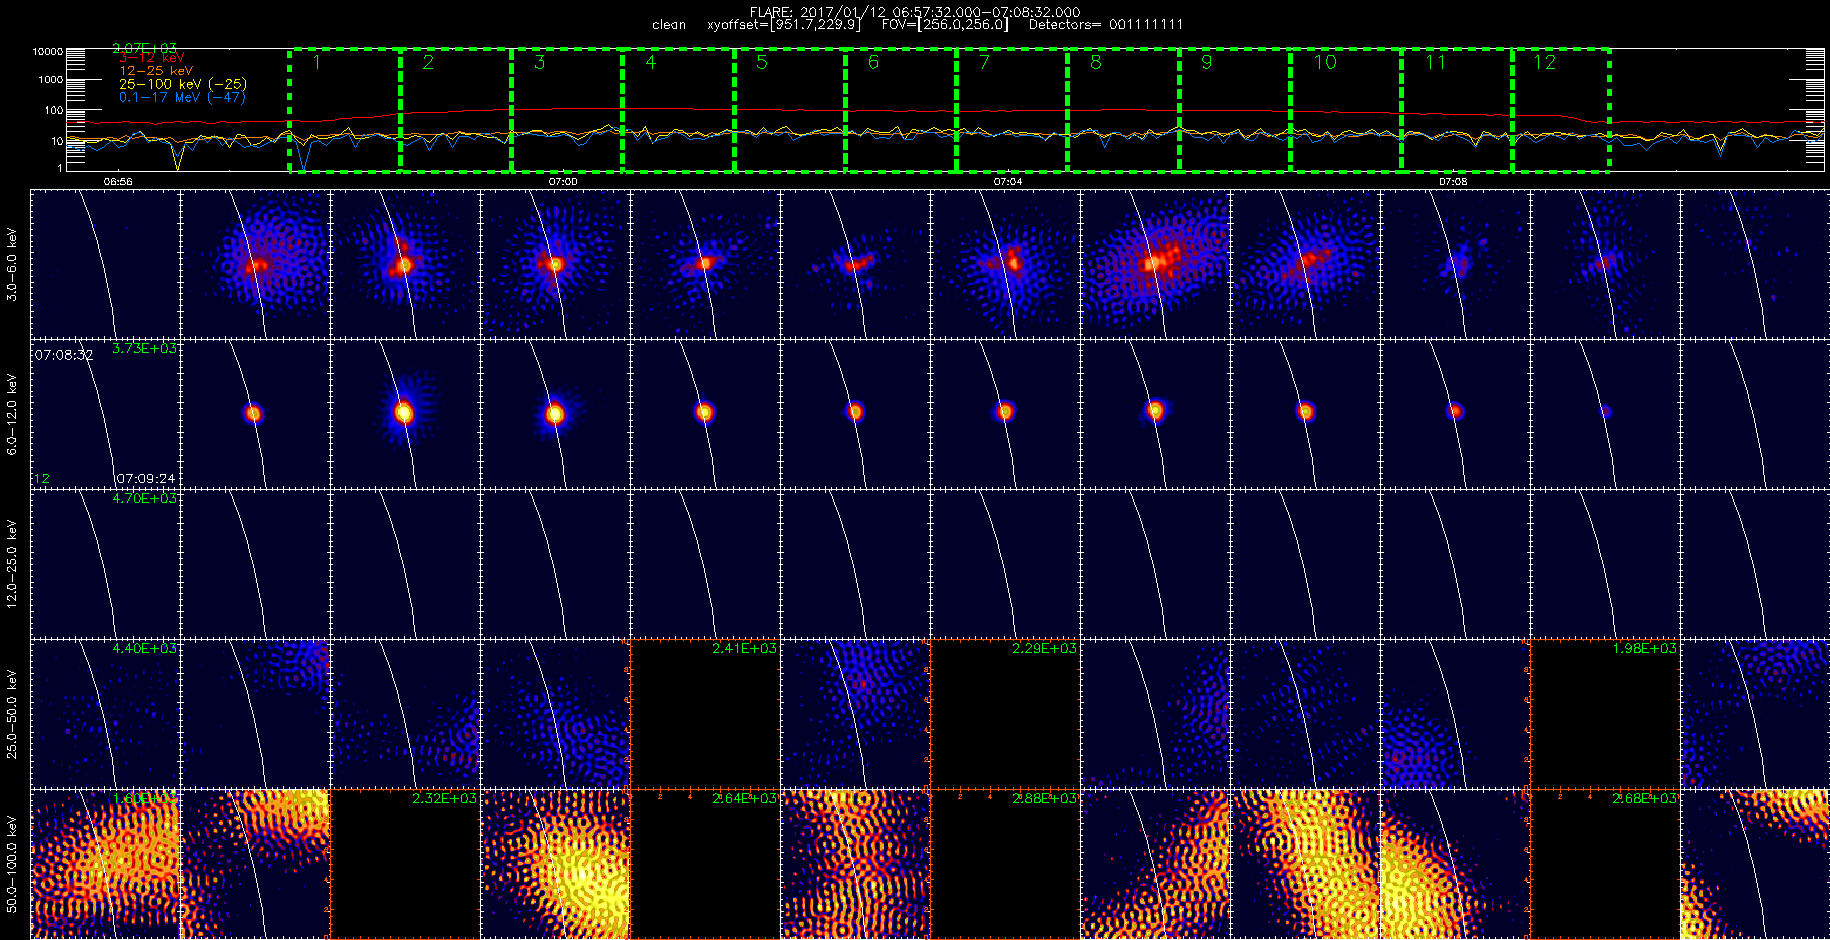
Task: Click the '25.0-50.0 keV' row label
Action: point(12,714)
